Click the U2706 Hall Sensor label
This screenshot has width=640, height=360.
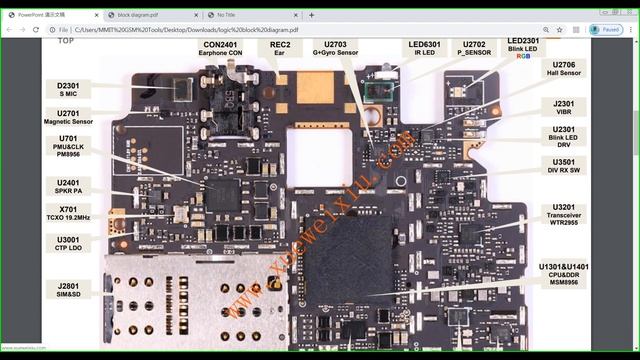pos(564,69)
